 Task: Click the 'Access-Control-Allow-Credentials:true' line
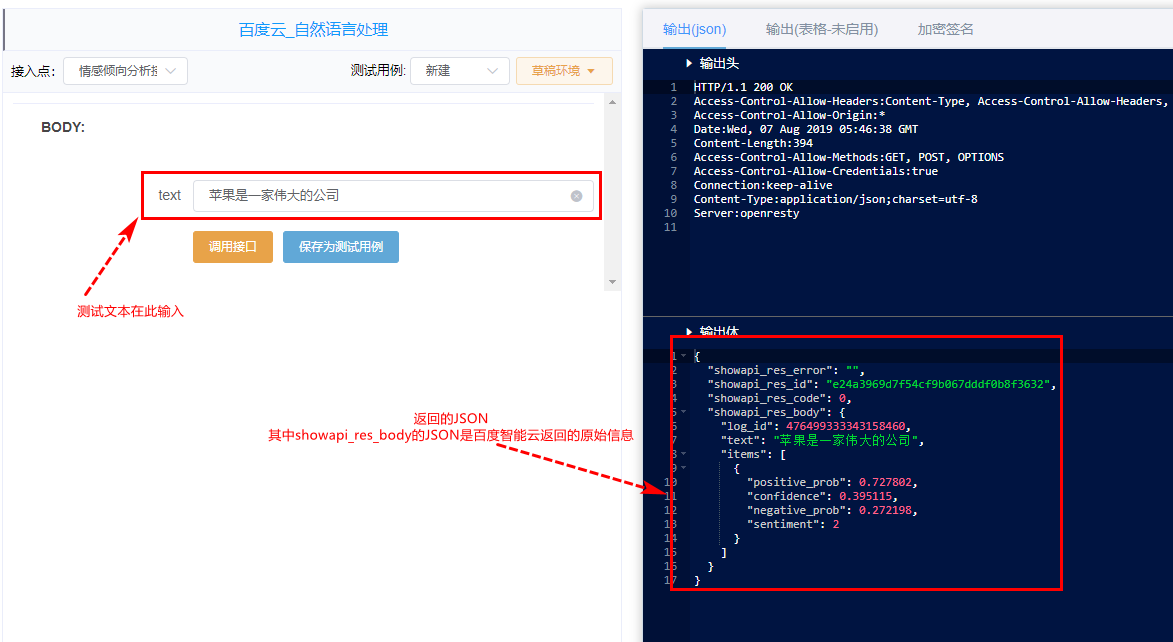click(x=815, y=171)
